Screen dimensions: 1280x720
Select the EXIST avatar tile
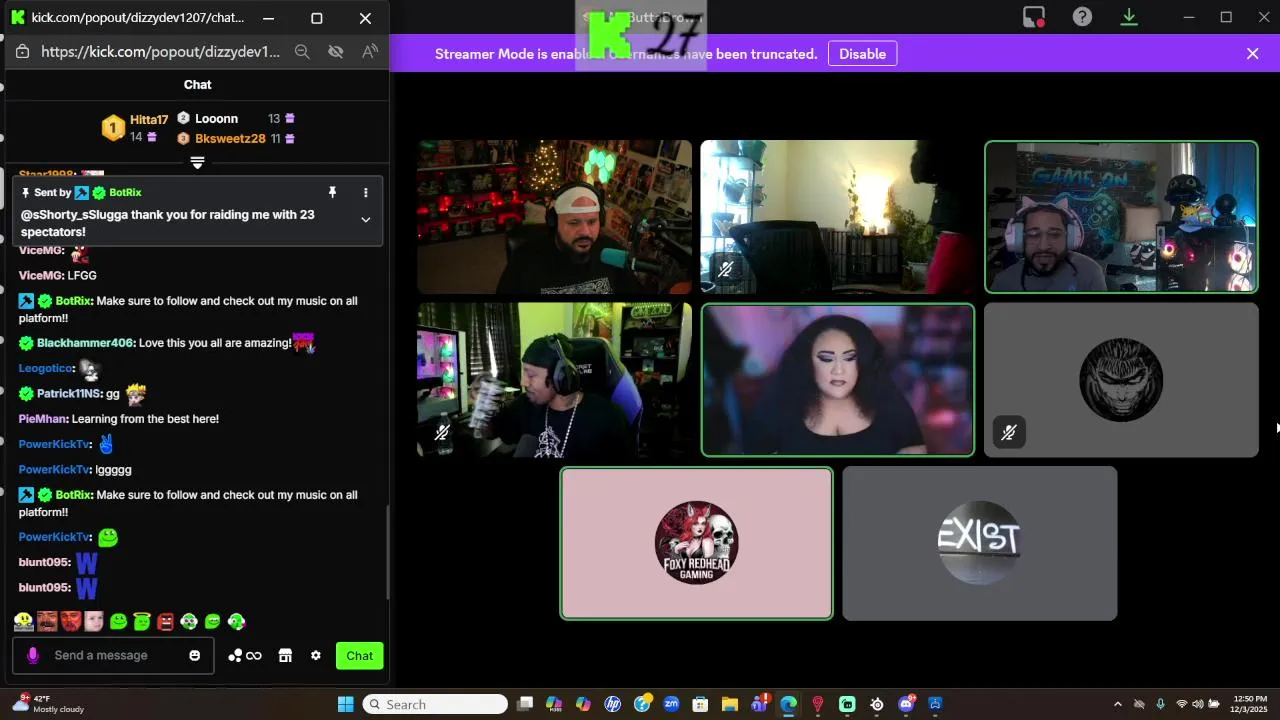[x=980, y=543]
